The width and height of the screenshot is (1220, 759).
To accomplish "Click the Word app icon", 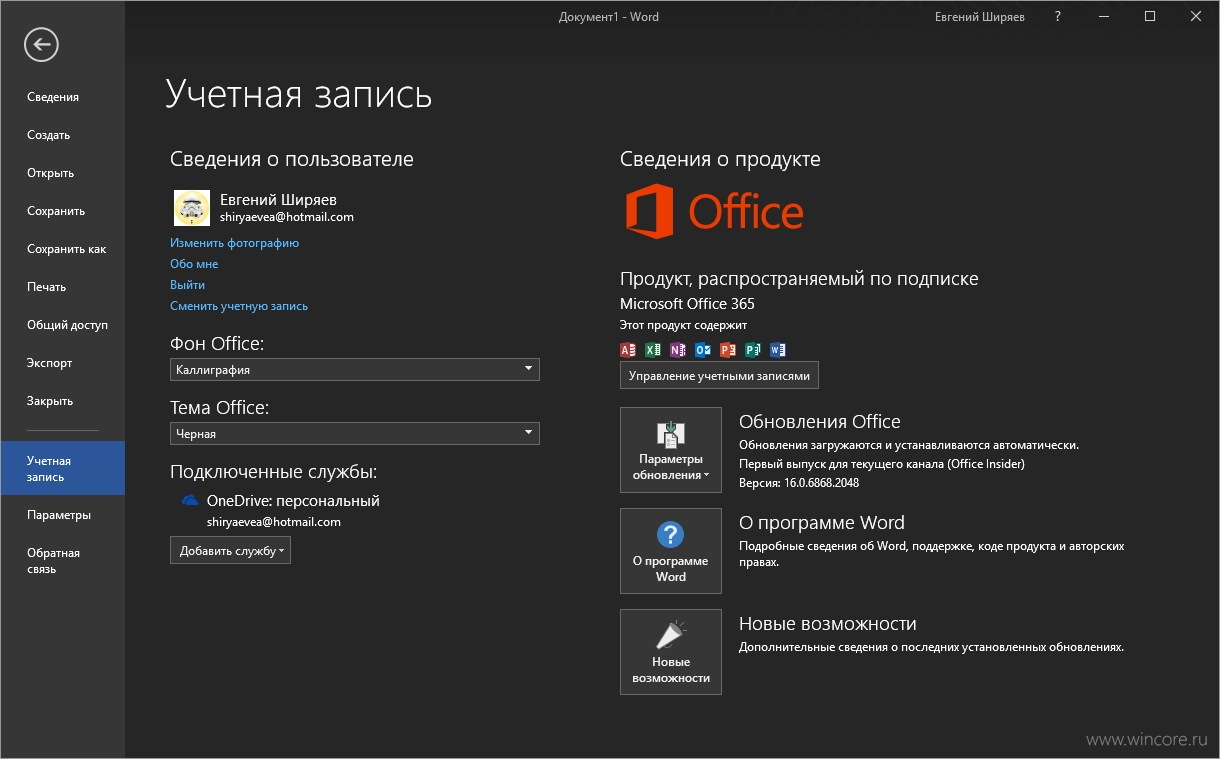I will pos(778,350).
